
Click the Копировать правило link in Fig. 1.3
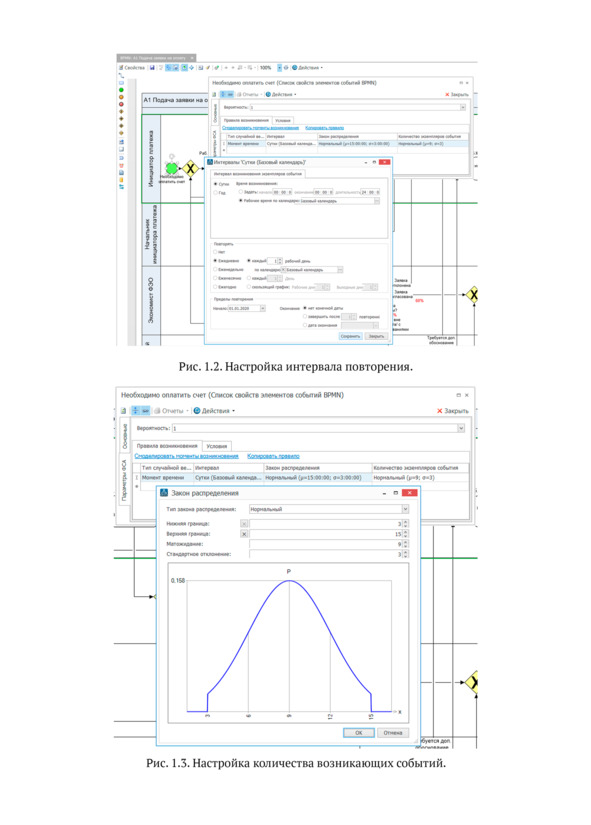273,456
